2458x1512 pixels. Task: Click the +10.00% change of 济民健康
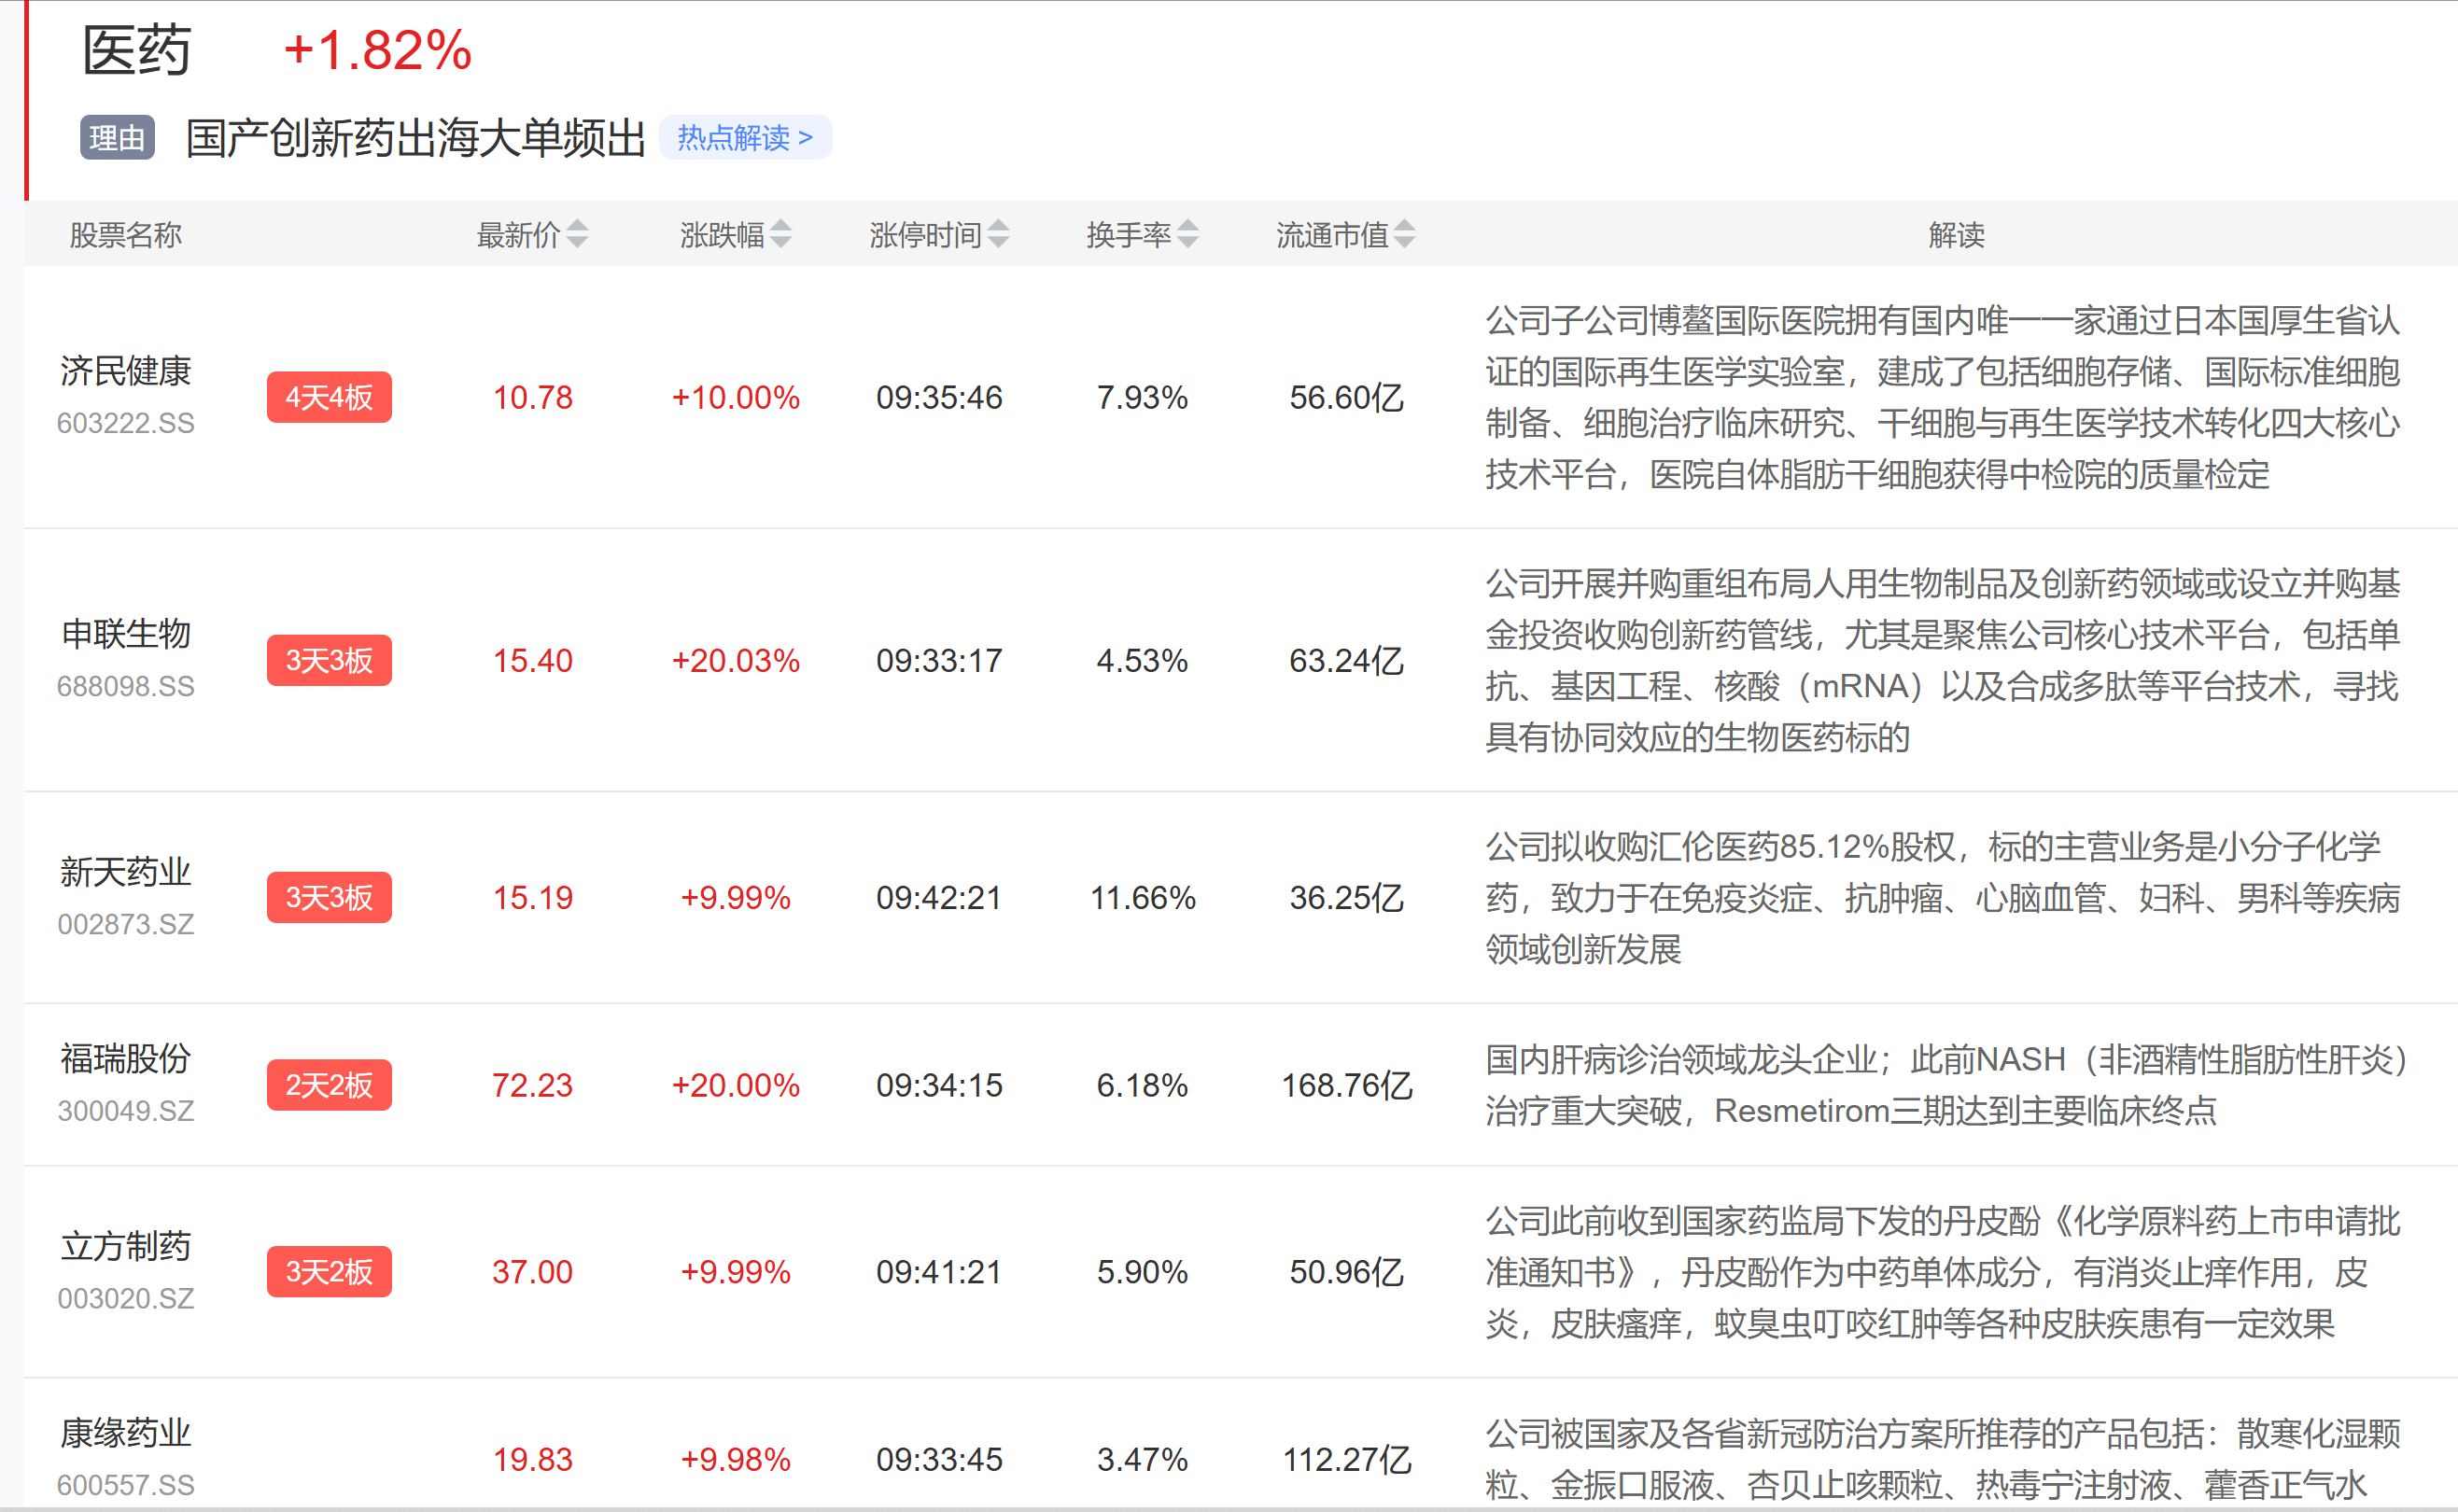tap(735, 397)
